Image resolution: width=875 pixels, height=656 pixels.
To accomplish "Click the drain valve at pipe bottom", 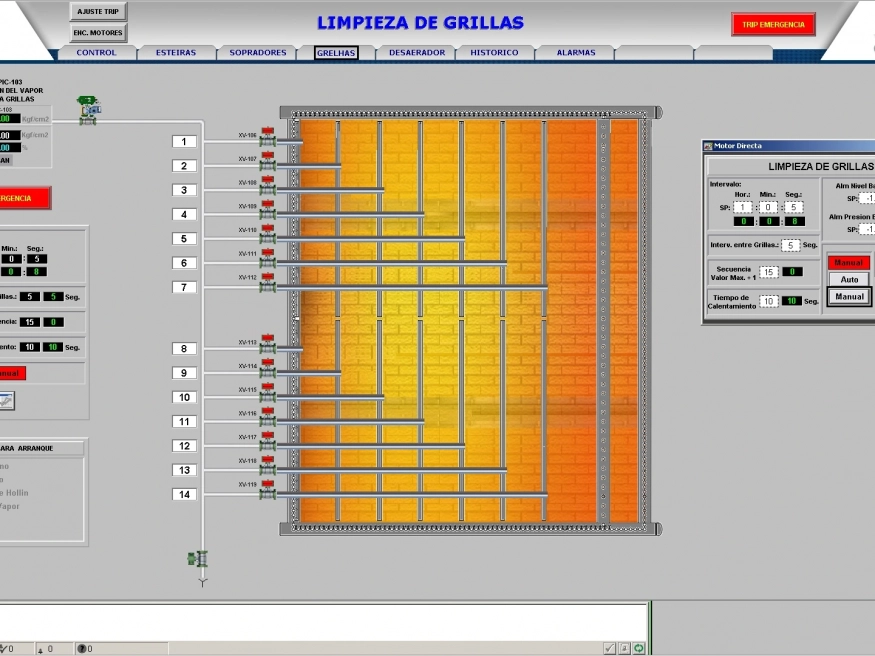I will click(199, 559).
